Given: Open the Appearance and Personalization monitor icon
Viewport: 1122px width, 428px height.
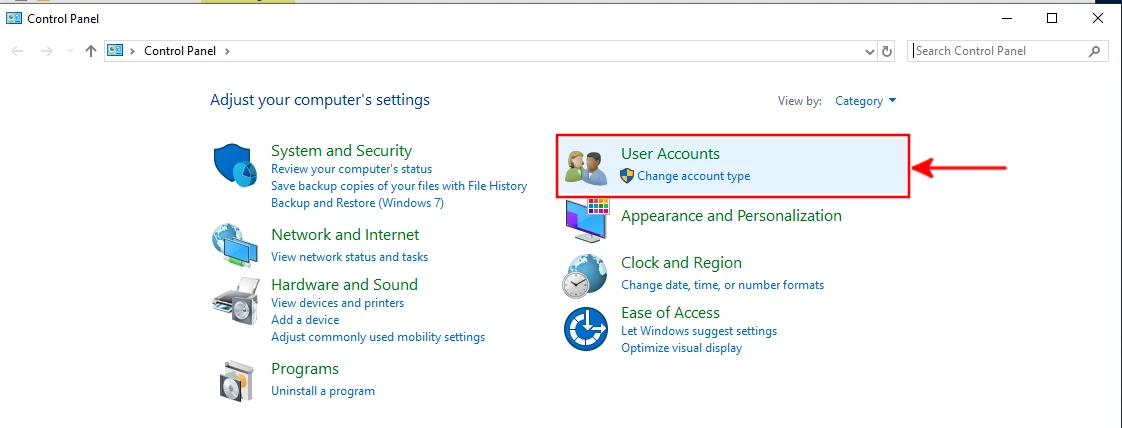Looking at the screenshot, I should (x=587, y=219).
